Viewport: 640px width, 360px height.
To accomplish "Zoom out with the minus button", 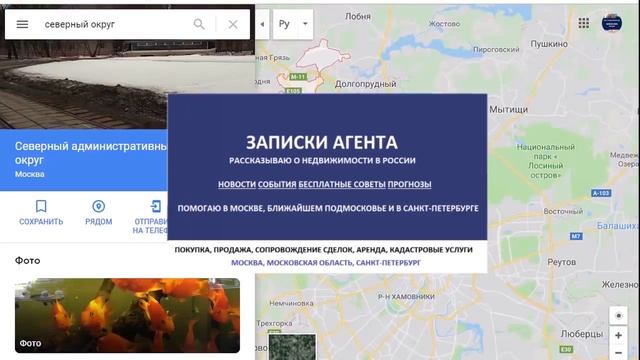I will [x=618, y=352].
